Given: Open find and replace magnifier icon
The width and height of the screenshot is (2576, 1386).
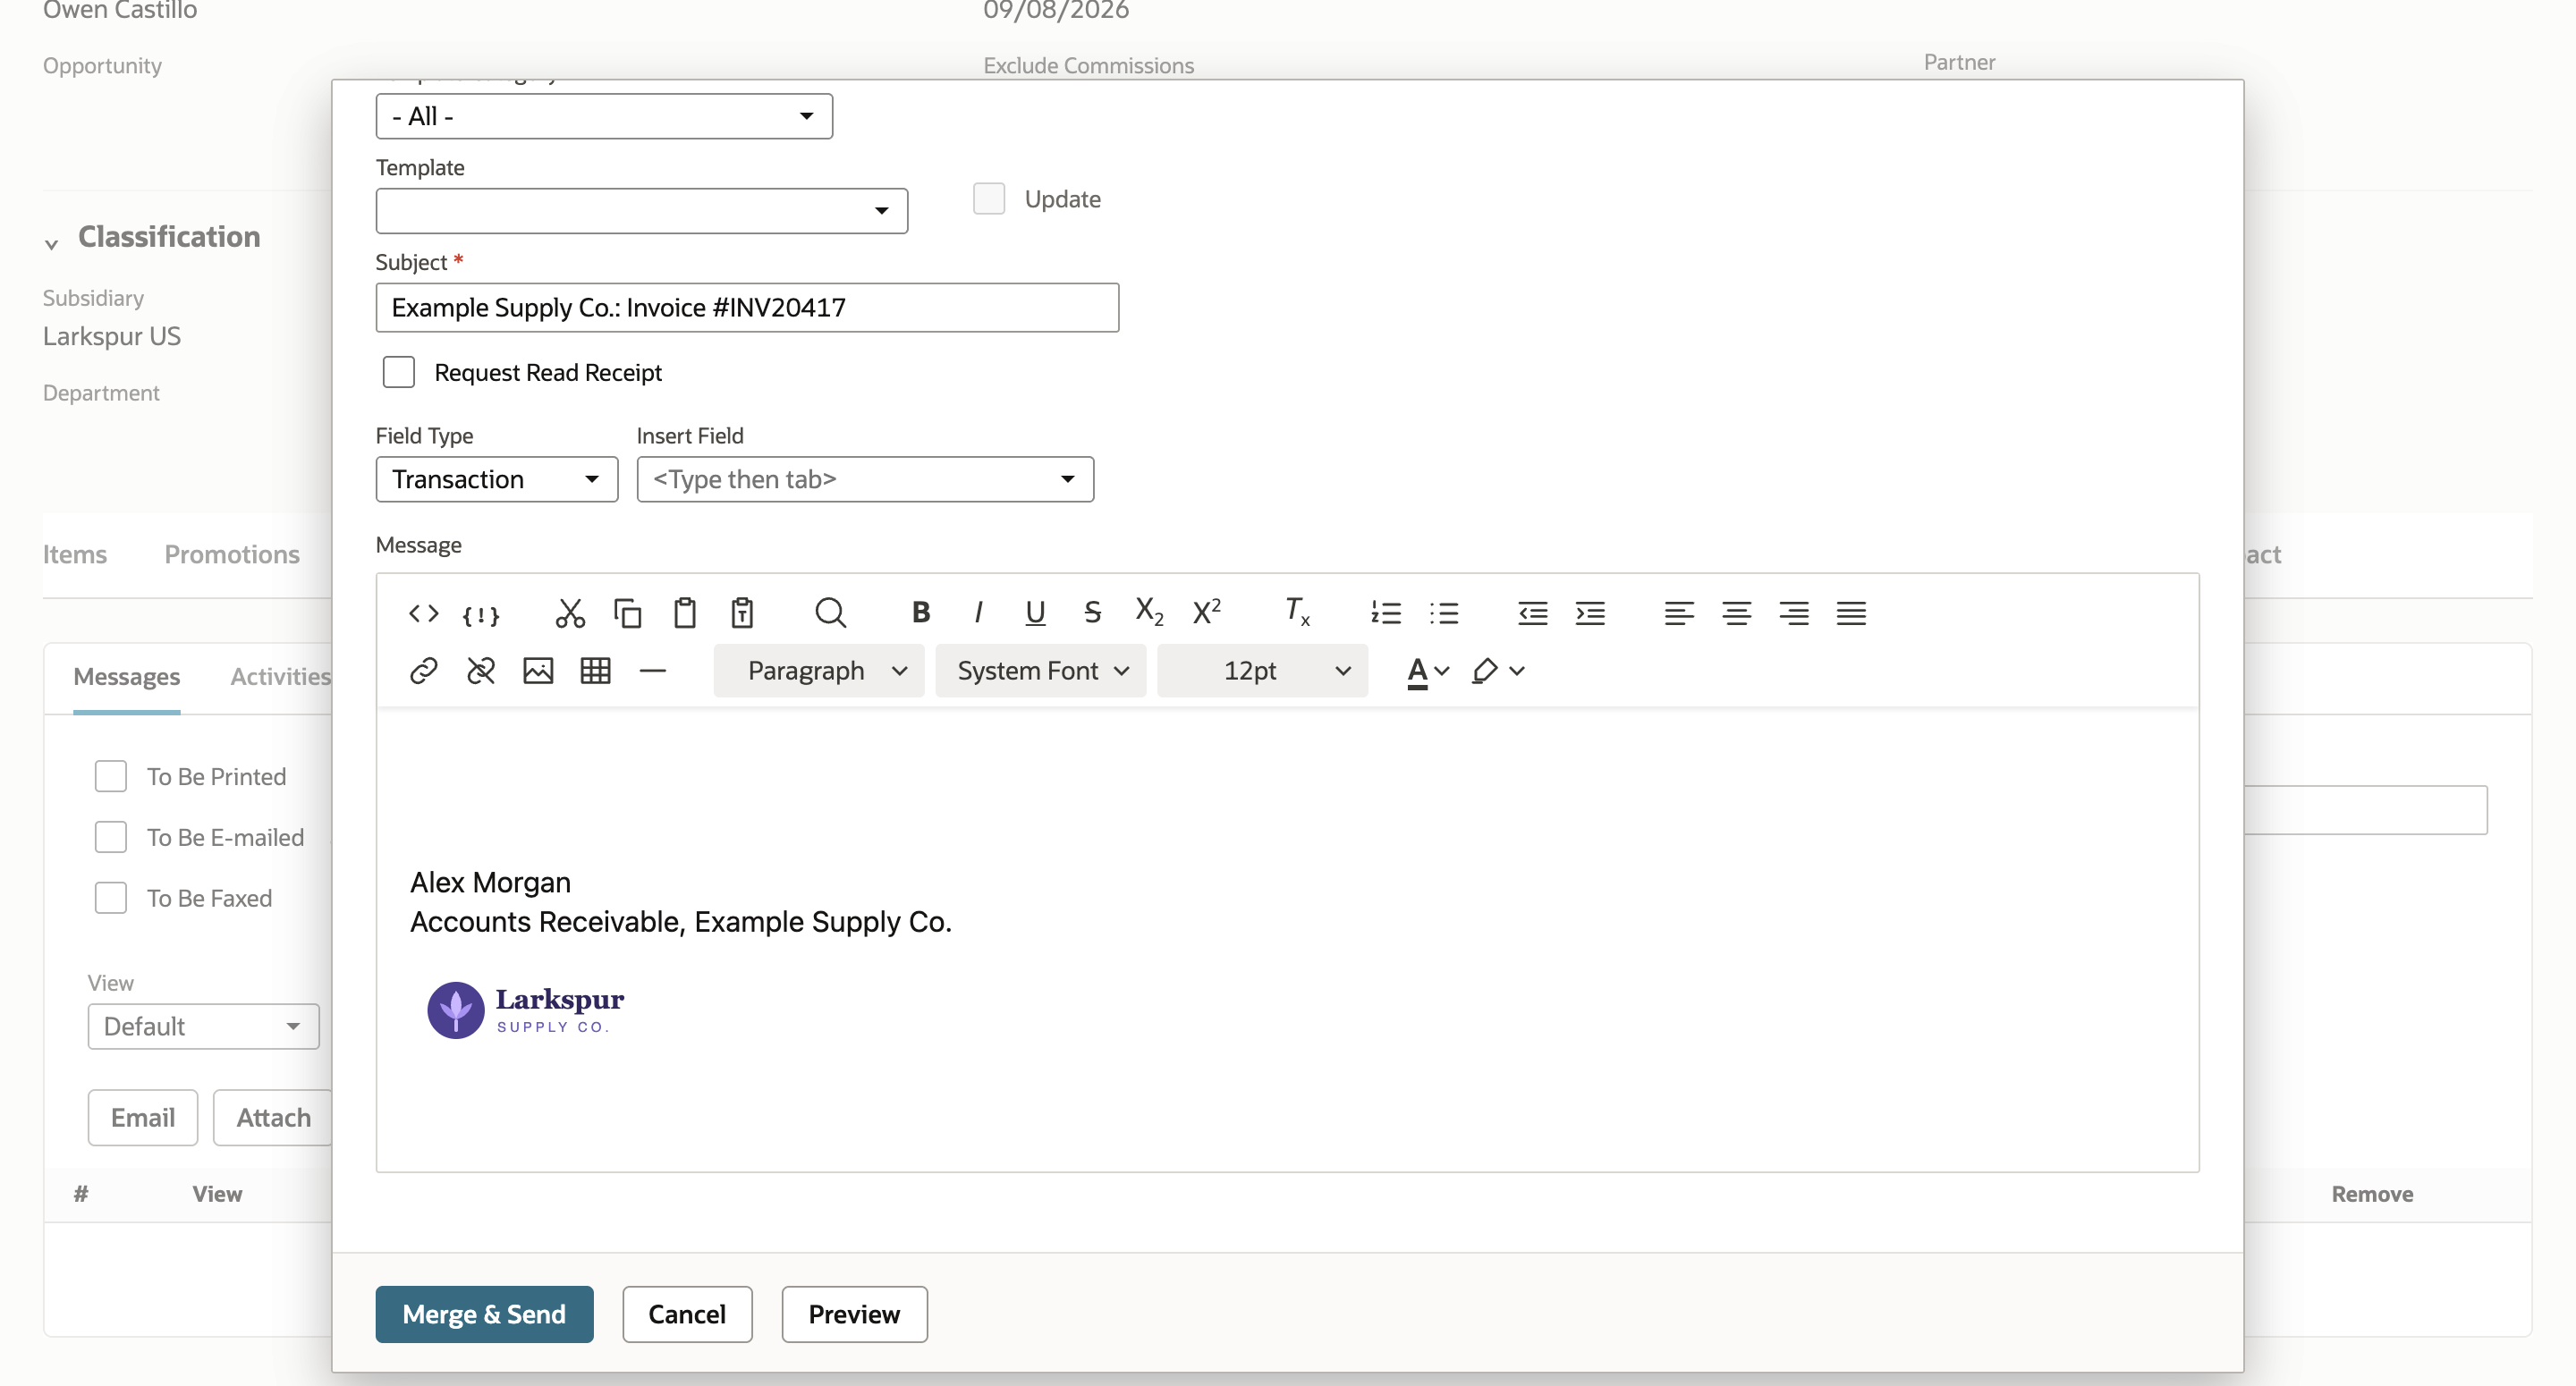Looking at the screenshot, I should 830,613.
